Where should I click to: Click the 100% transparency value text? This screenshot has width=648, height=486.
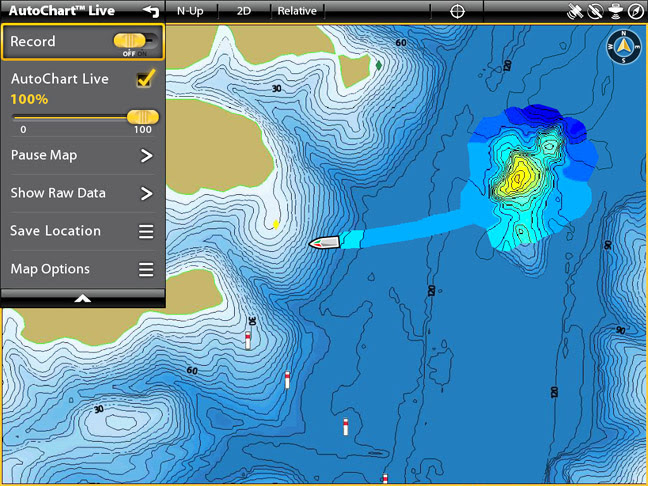pyautogui.click(x=29, y=100)
